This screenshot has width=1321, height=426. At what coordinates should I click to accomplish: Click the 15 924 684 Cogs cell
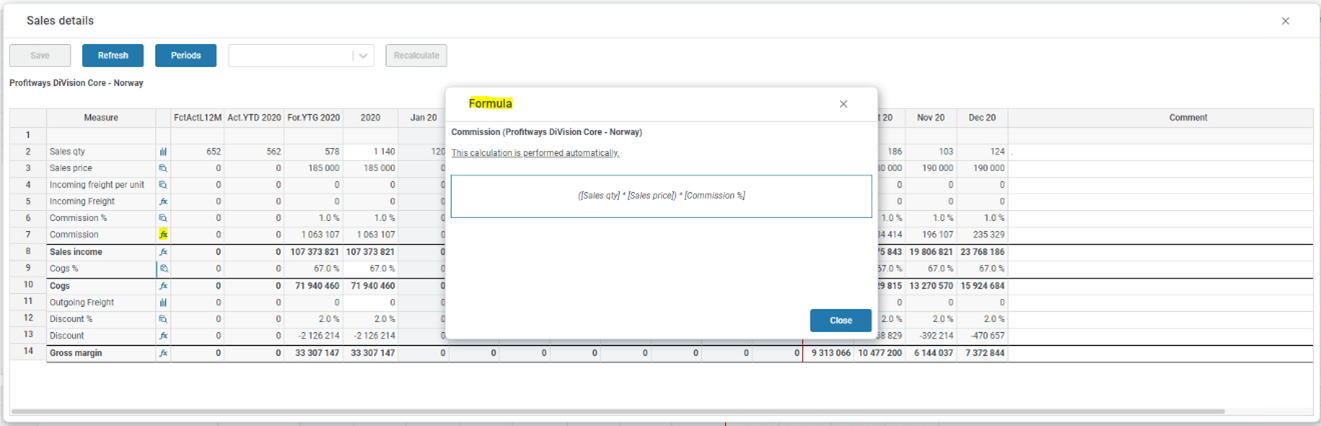(x=982, y=286)
